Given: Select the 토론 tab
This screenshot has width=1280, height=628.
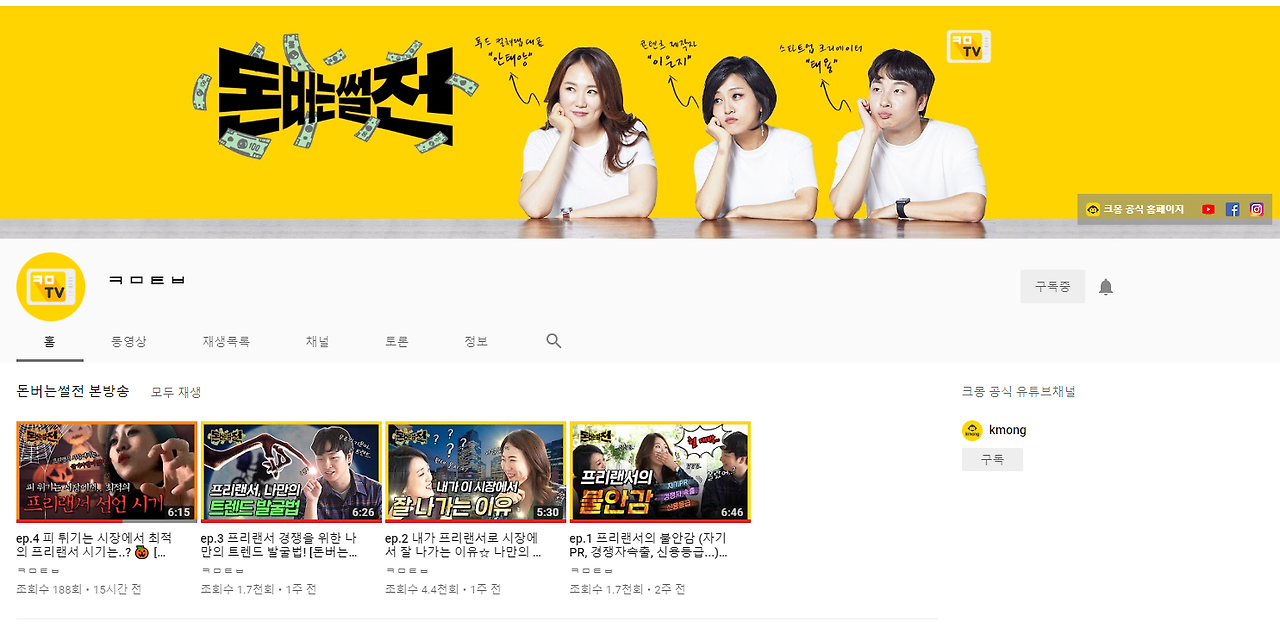Looking at the screenshot, I should point(397,340).
